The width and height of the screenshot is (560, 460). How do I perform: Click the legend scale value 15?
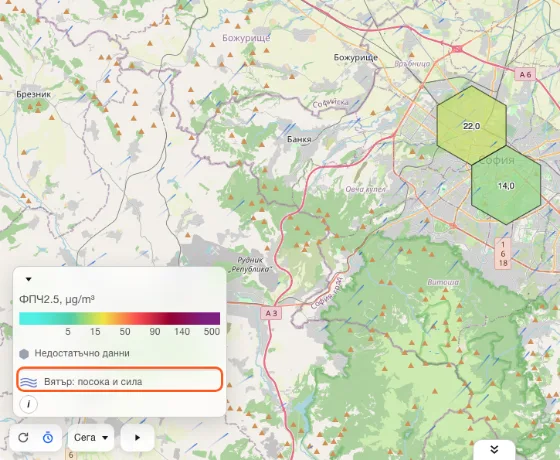click(95, 332)
